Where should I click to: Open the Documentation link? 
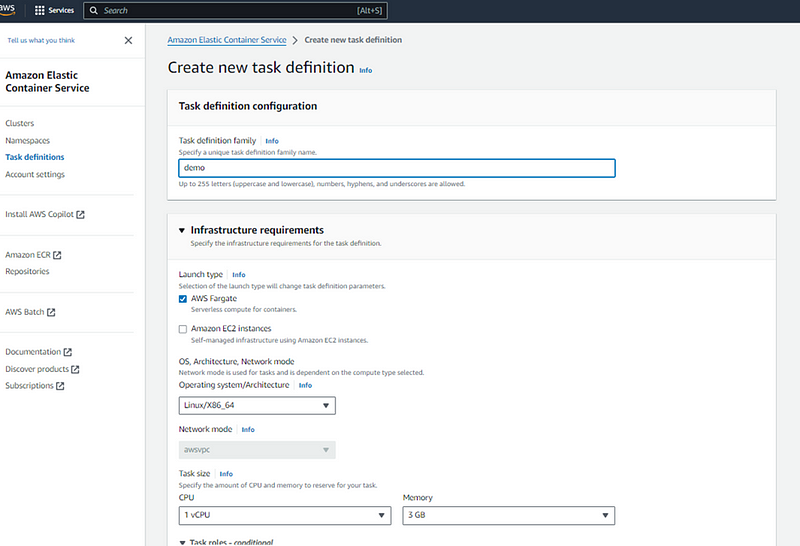click(33, 352)
